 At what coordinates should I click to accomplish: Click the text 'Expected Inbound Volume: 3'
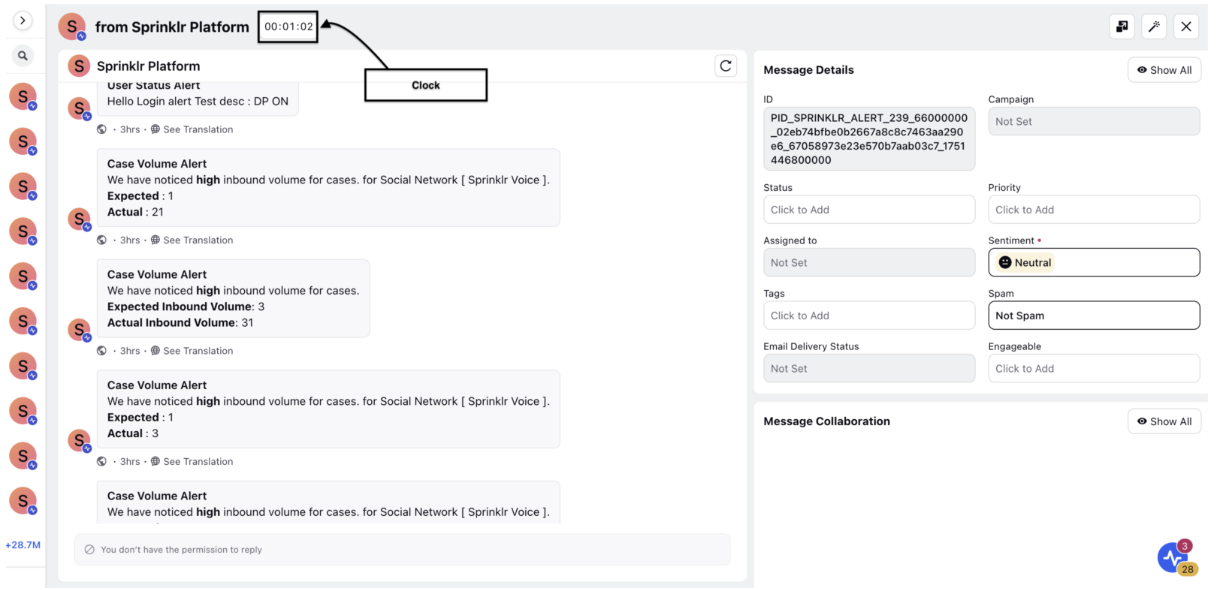186,307
